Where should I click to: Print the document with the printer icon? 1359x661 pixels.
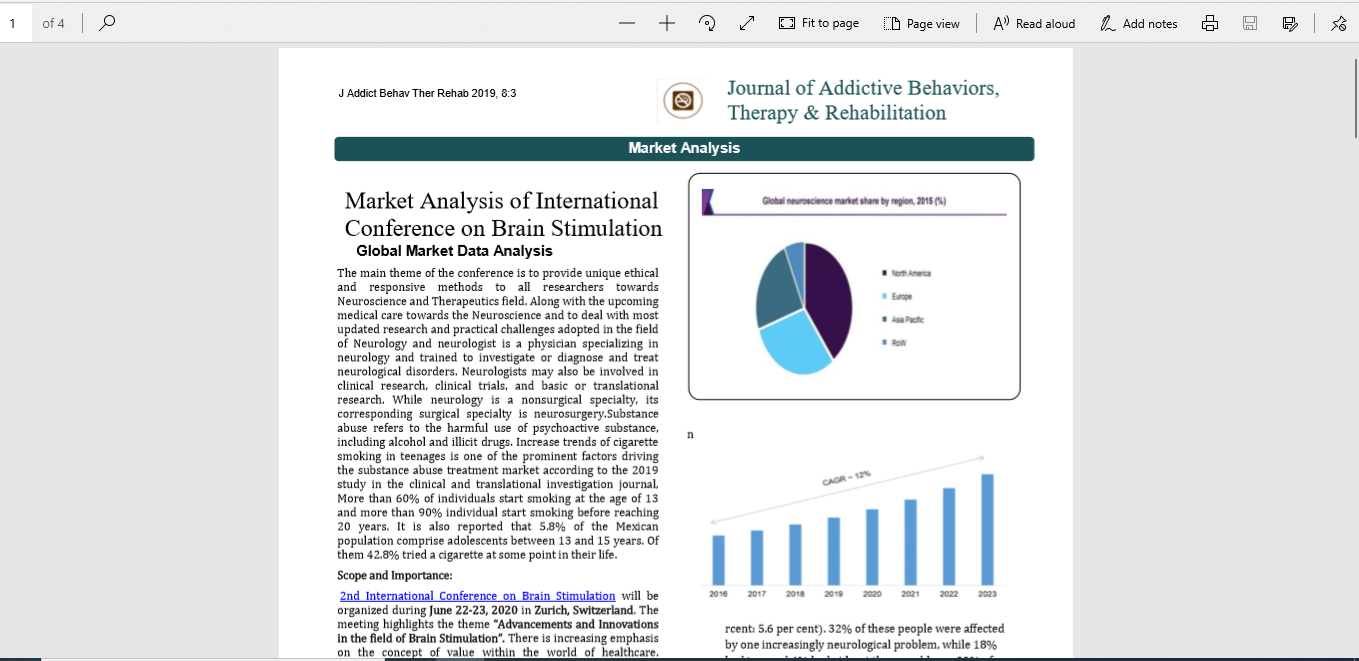[x=1210, y=23]
